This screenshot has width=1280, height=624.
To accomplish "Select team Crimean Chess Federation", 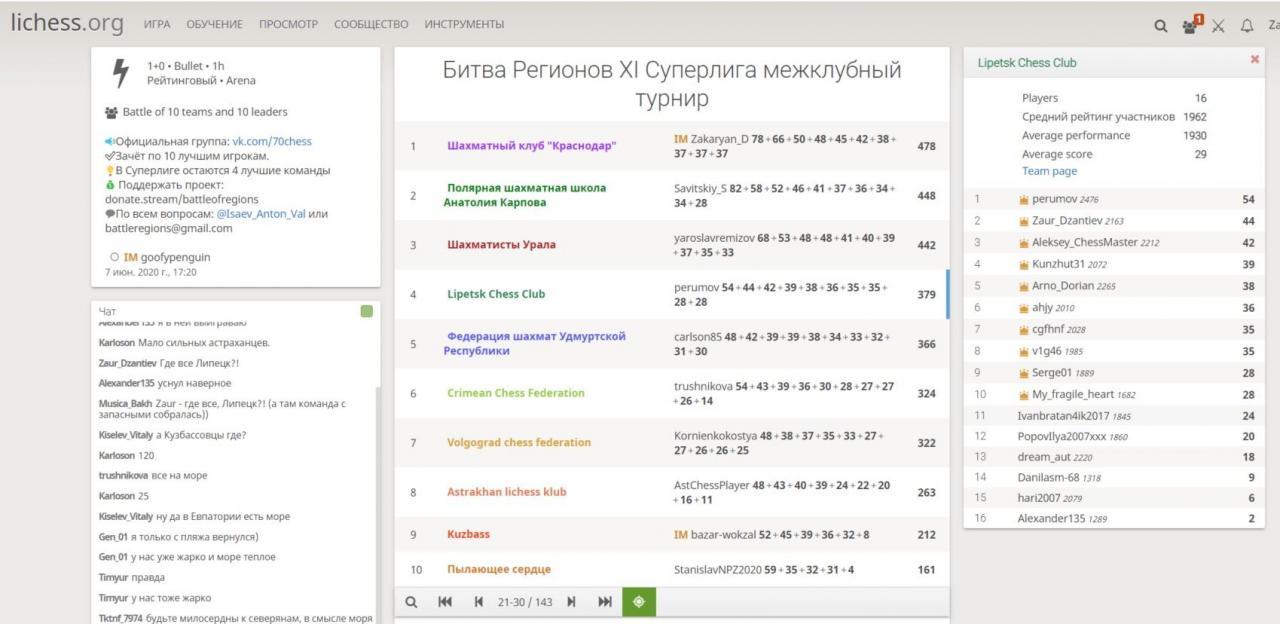I will click(515, 393).
